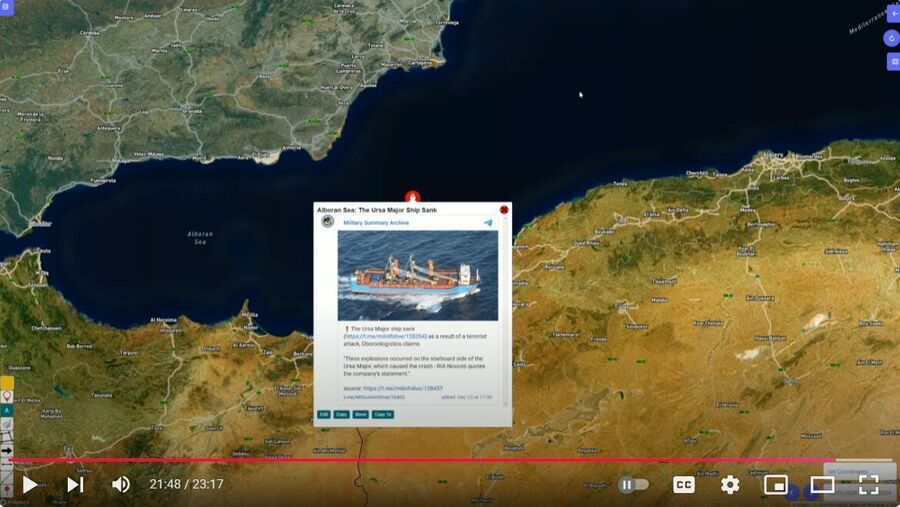Viewport: 900px width, 507px height.
Task: Seek on the red video progress bar
Action: (422, 460)
